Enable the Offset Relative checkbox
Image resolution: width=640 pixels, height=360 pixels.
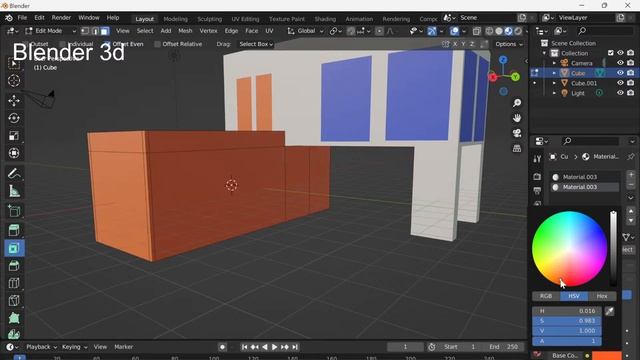(157, 44)
